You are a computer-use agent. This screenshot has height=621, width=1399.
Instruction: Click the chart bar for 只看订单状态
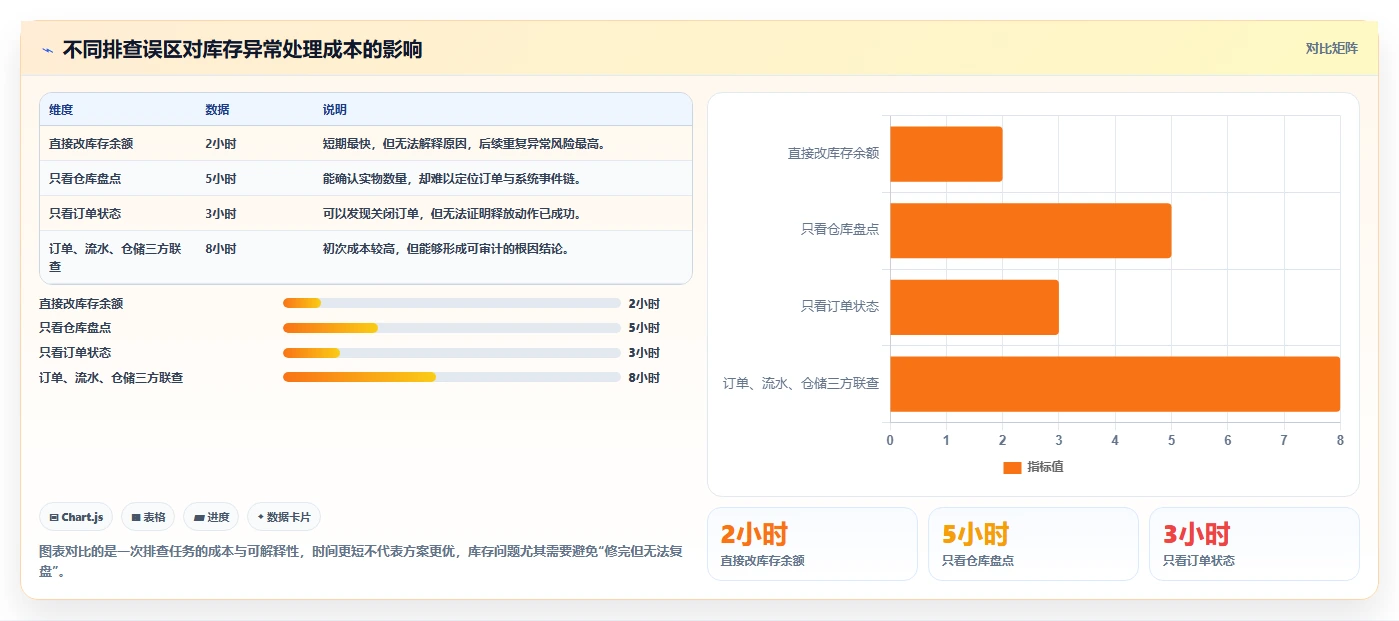(x=974, y=307)
